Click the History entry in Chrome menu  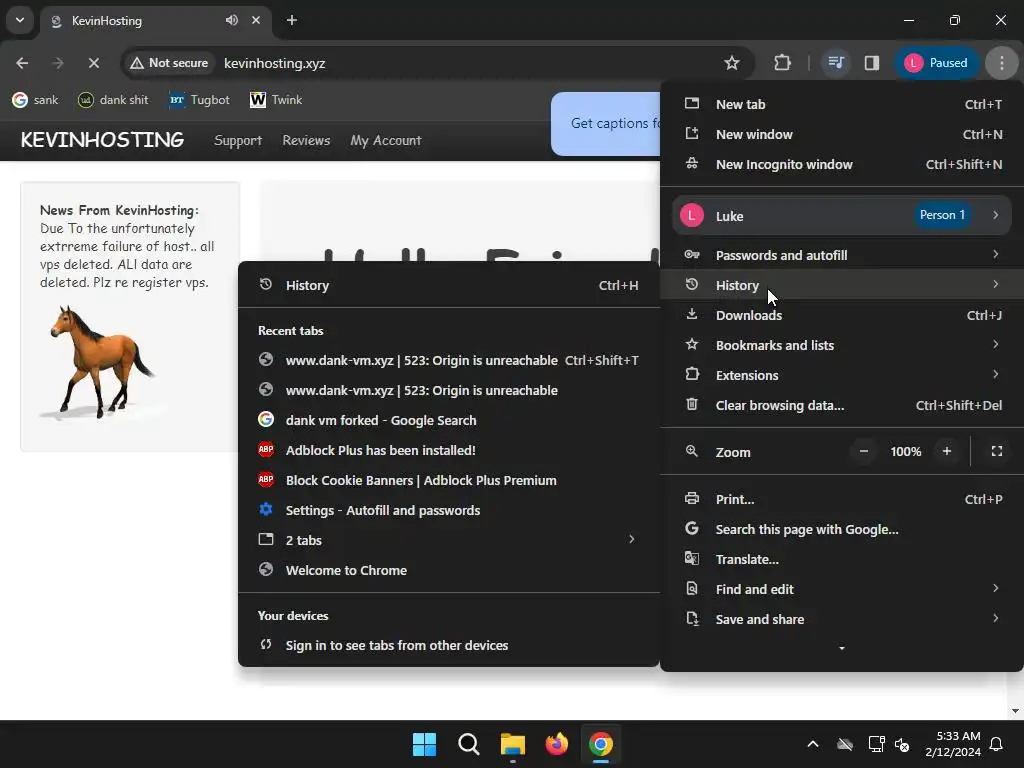(842, 285)
